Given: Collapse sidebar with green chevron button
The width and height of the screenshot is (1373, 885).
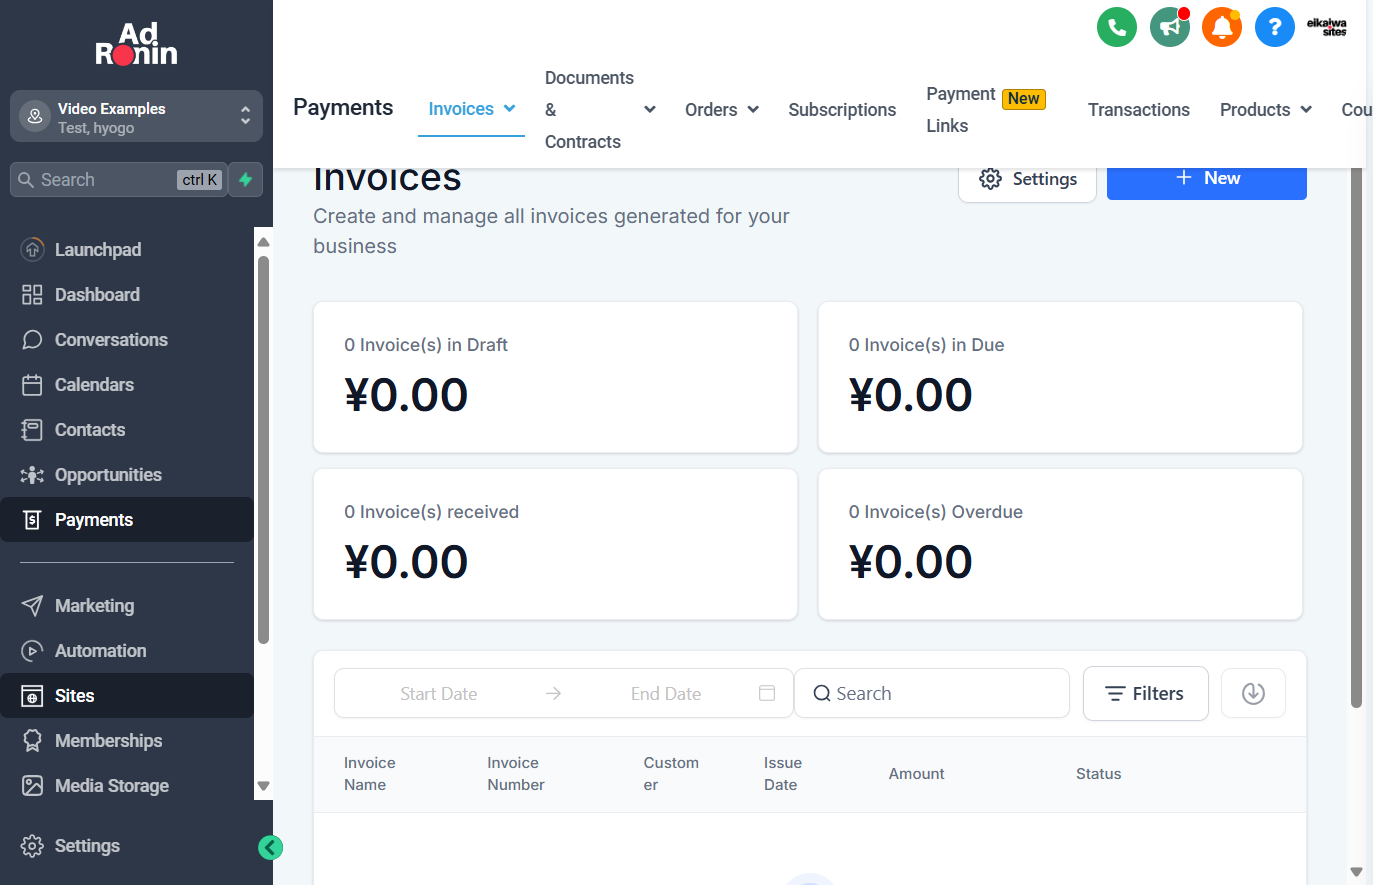Looking at the screenshot, I should tap(270, 848).
